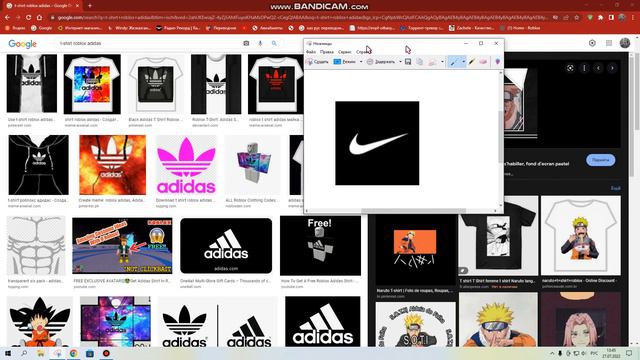Open the Tools menu in Snipping Tool

pos(345,52)
